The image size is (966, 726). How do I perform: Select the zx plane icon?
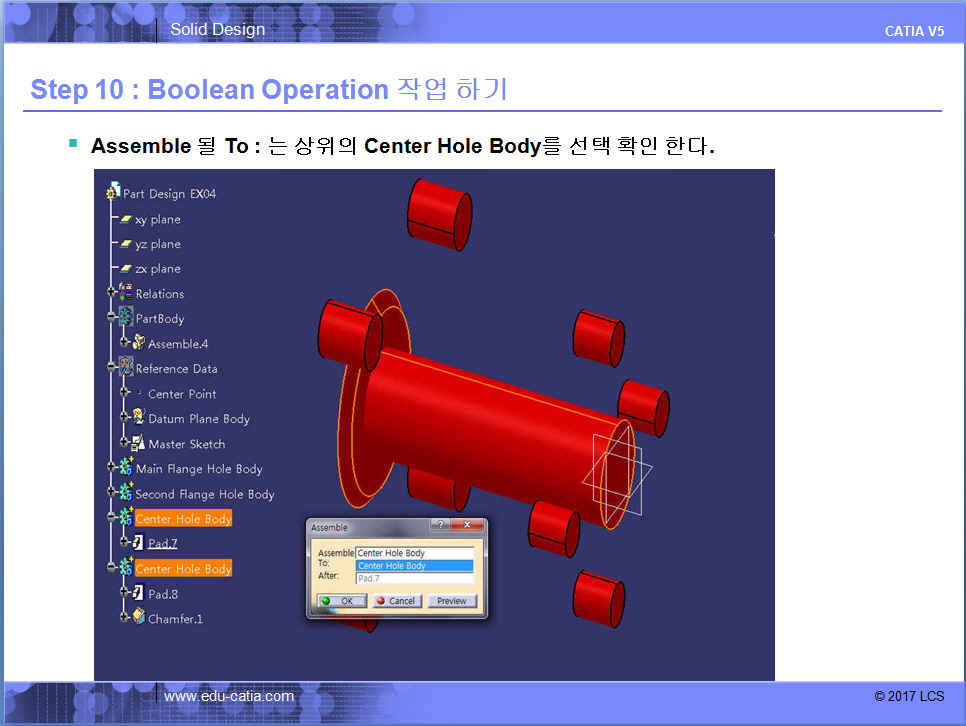[x=126, y=269]
